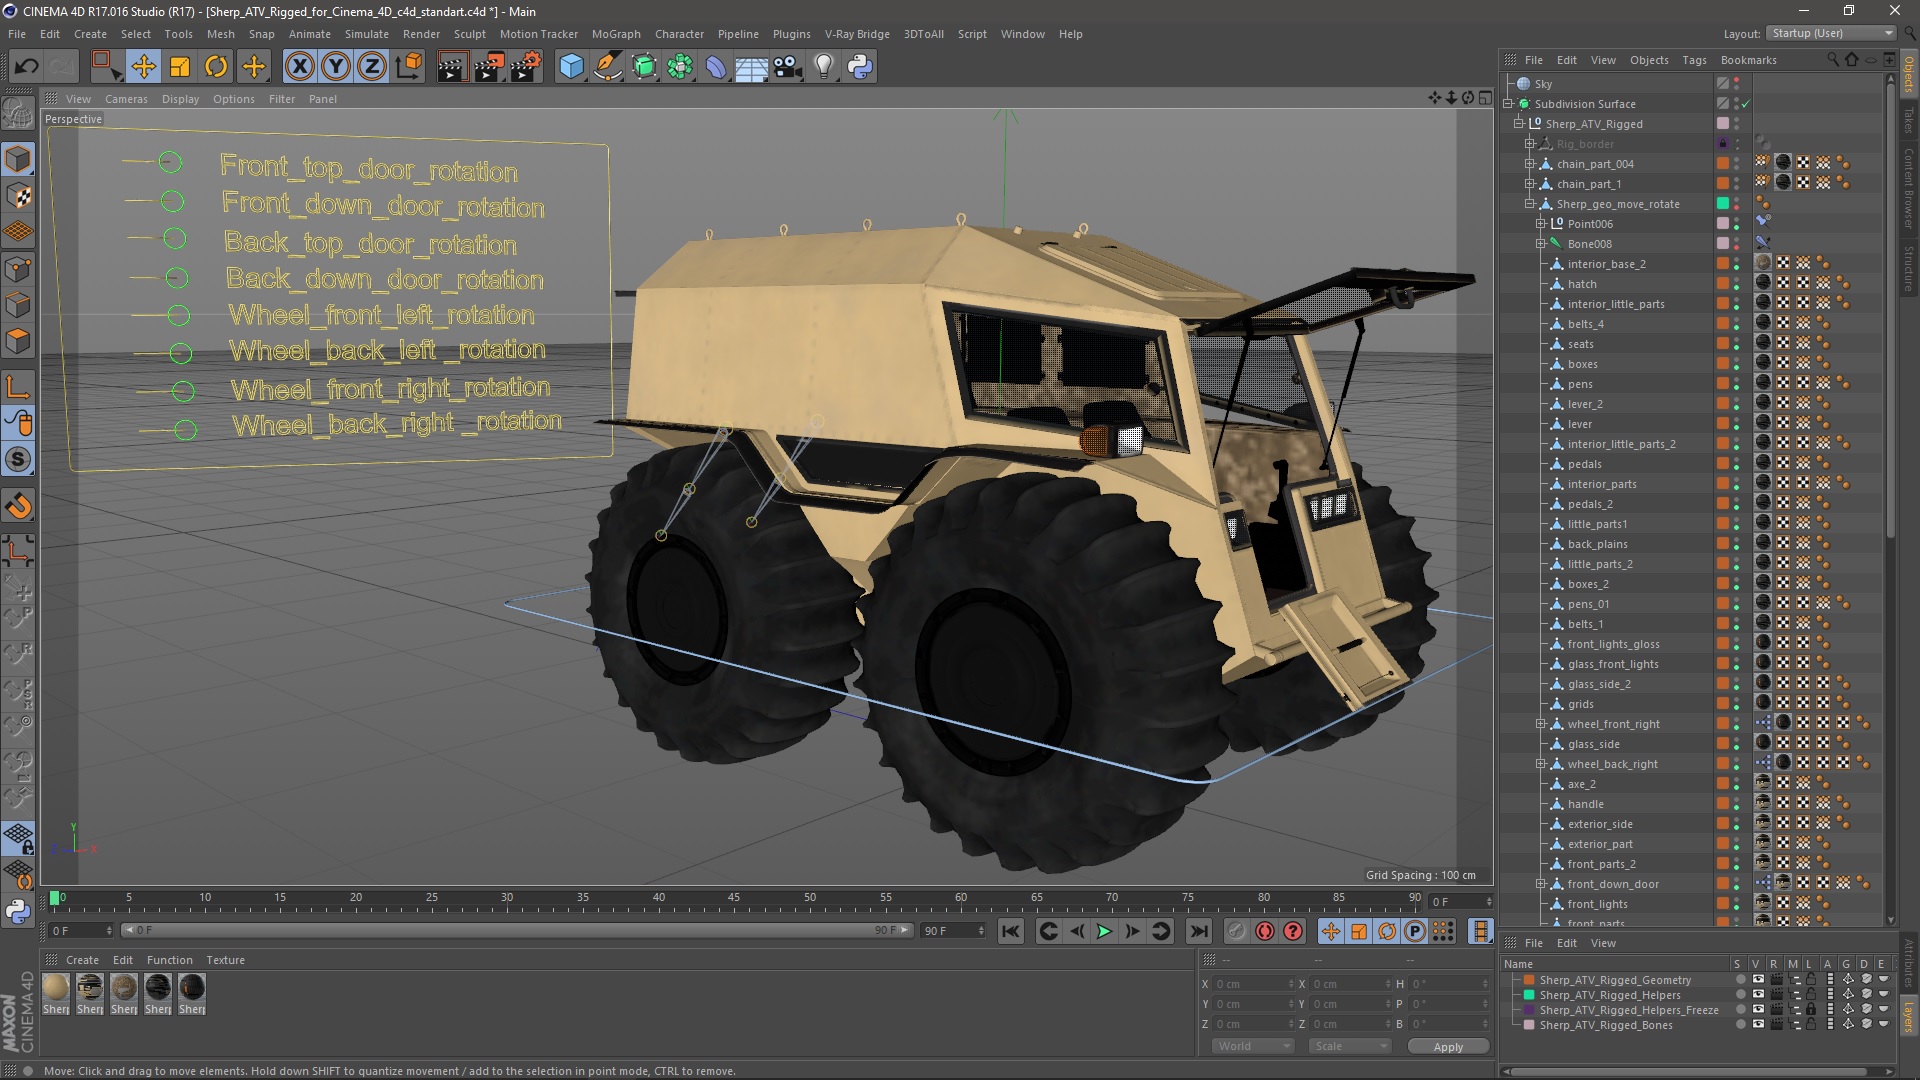Select the glass_front_lights object
The width and height of the screenshot is (1920, 1080).
[x=1613, y=664]
